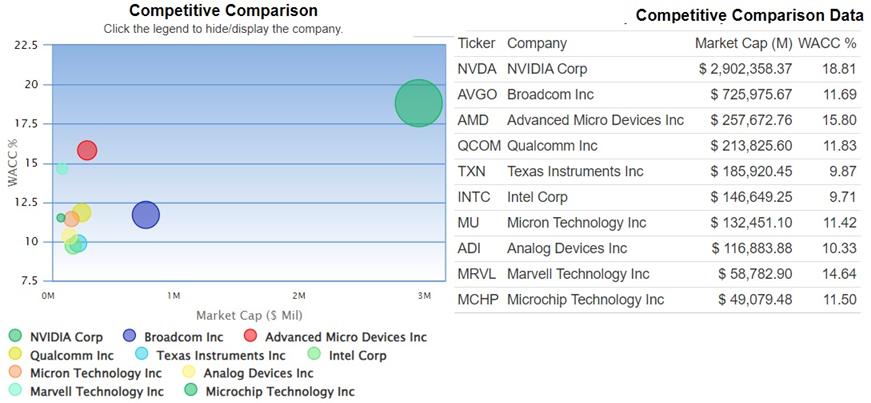Click the Micron Technology legend circle icon
This screenshot has width=871, height=403.
[x=15, y=373]
